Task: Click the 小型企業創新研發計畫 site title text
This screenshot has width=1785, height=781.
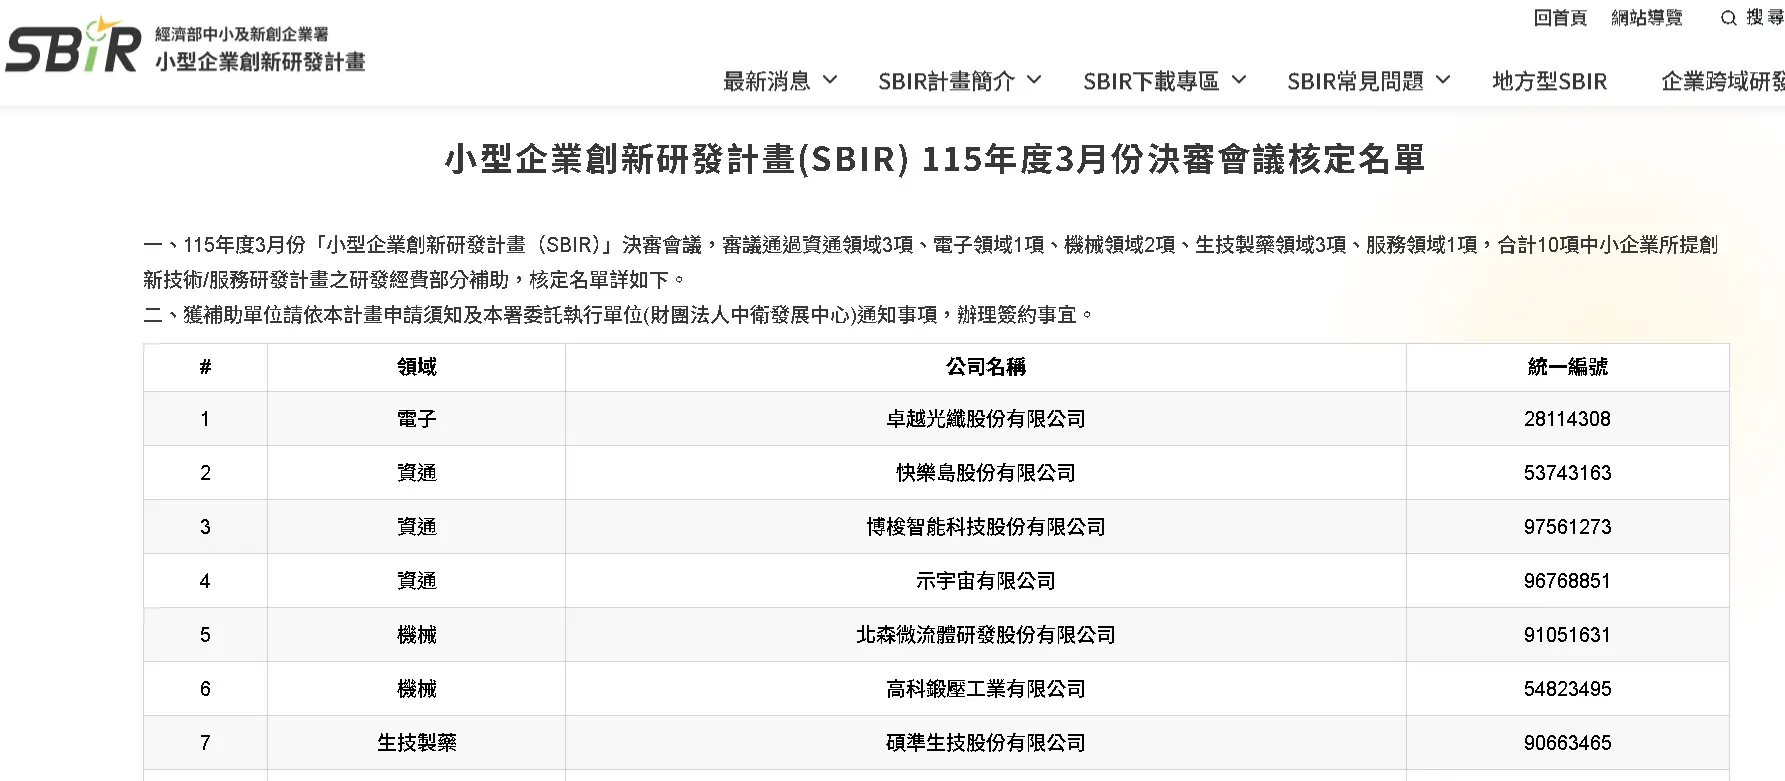Action: [260, 62]
